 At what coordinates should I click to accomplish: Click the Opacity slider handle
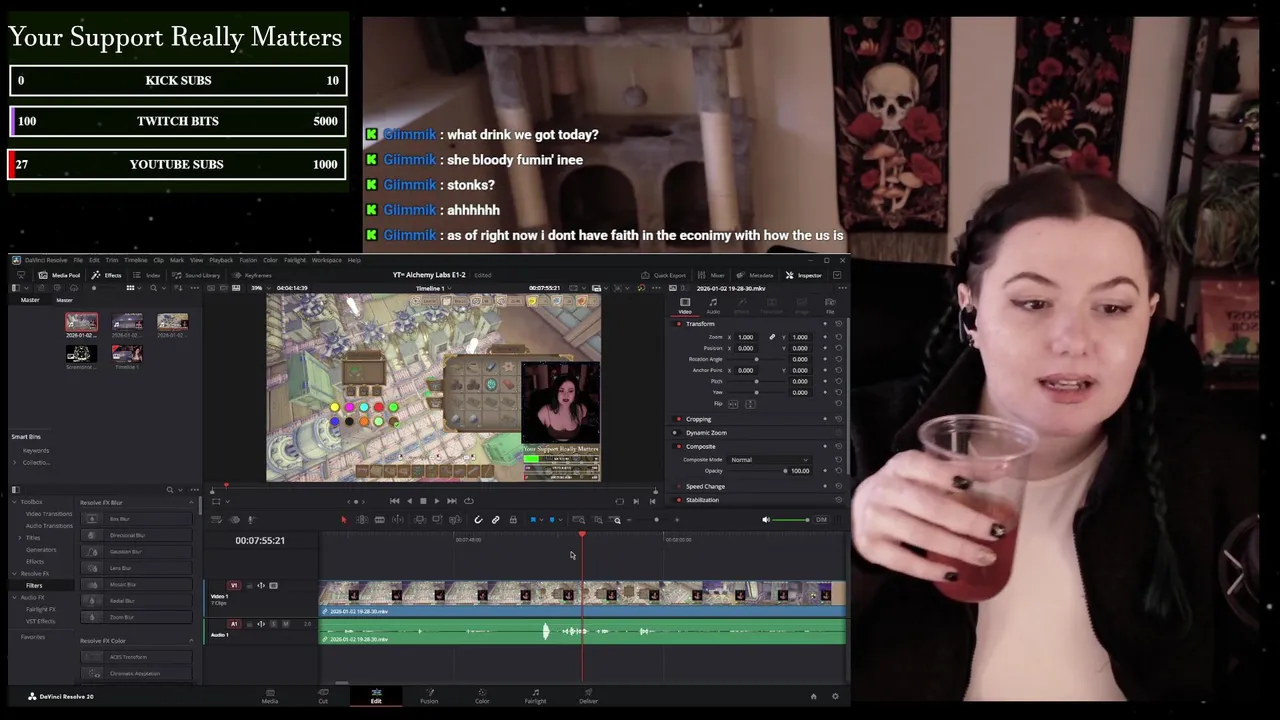point(785,471)
